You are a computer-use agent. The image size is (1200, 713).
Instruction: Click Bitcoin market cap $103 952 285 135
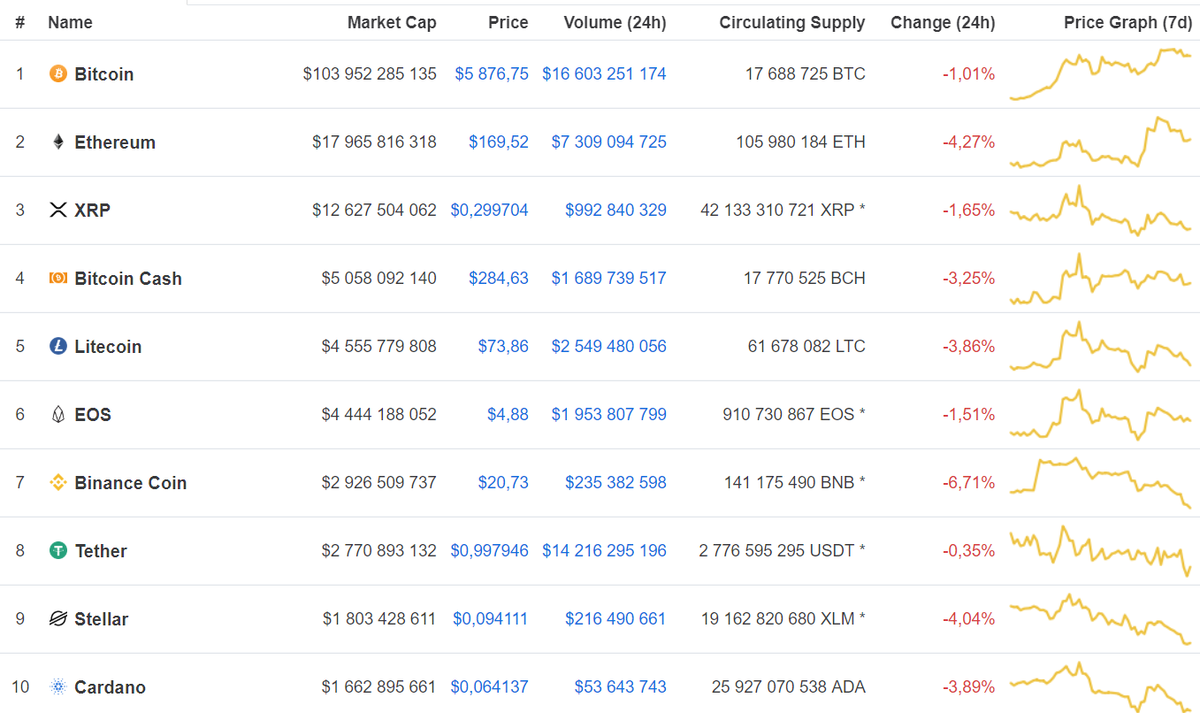pyautogui.click(x=370, y=74)
